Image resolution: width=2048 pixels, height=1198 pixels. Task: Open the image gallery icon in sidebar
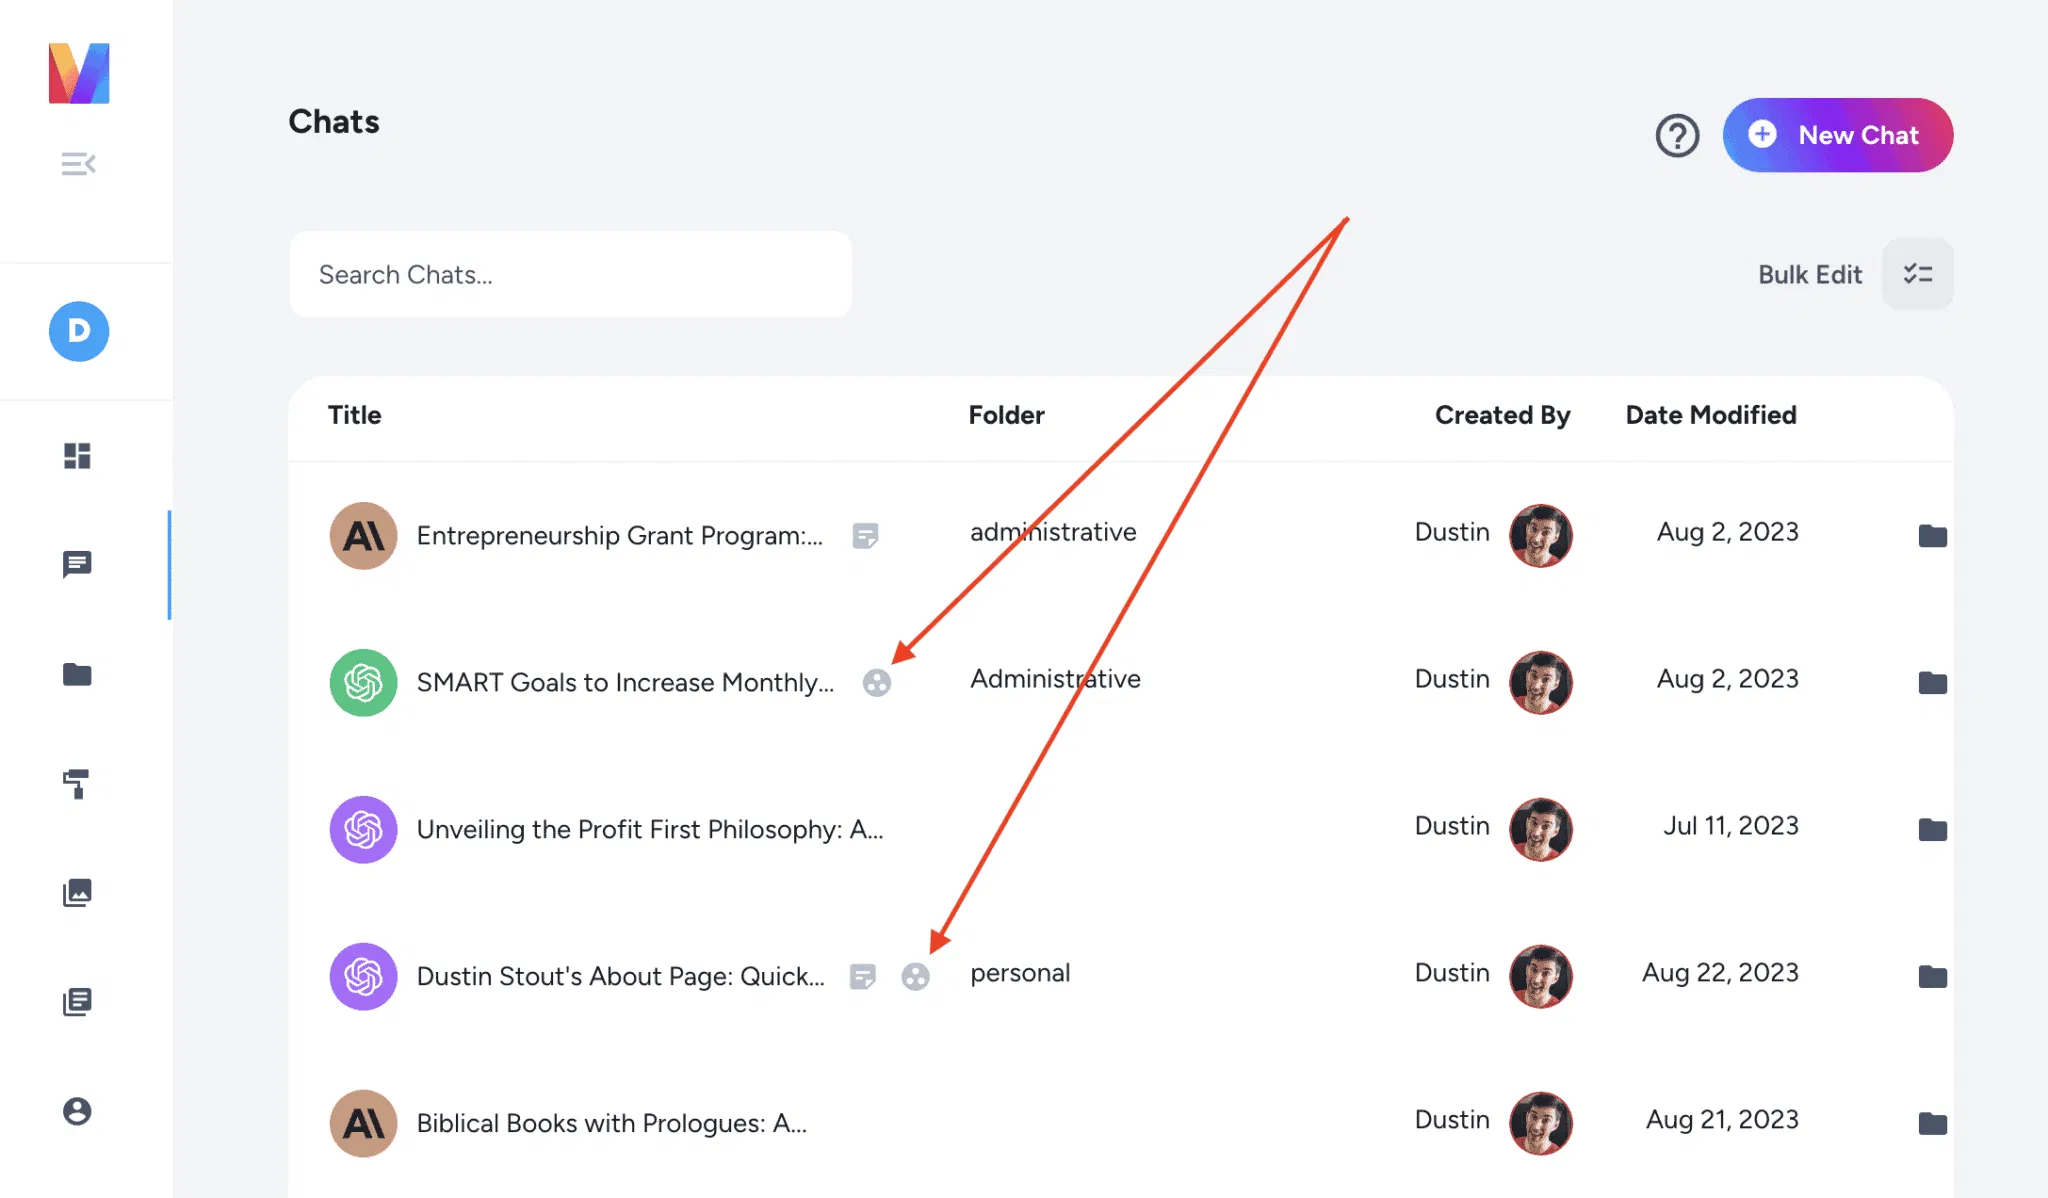[x=77, y=892]
